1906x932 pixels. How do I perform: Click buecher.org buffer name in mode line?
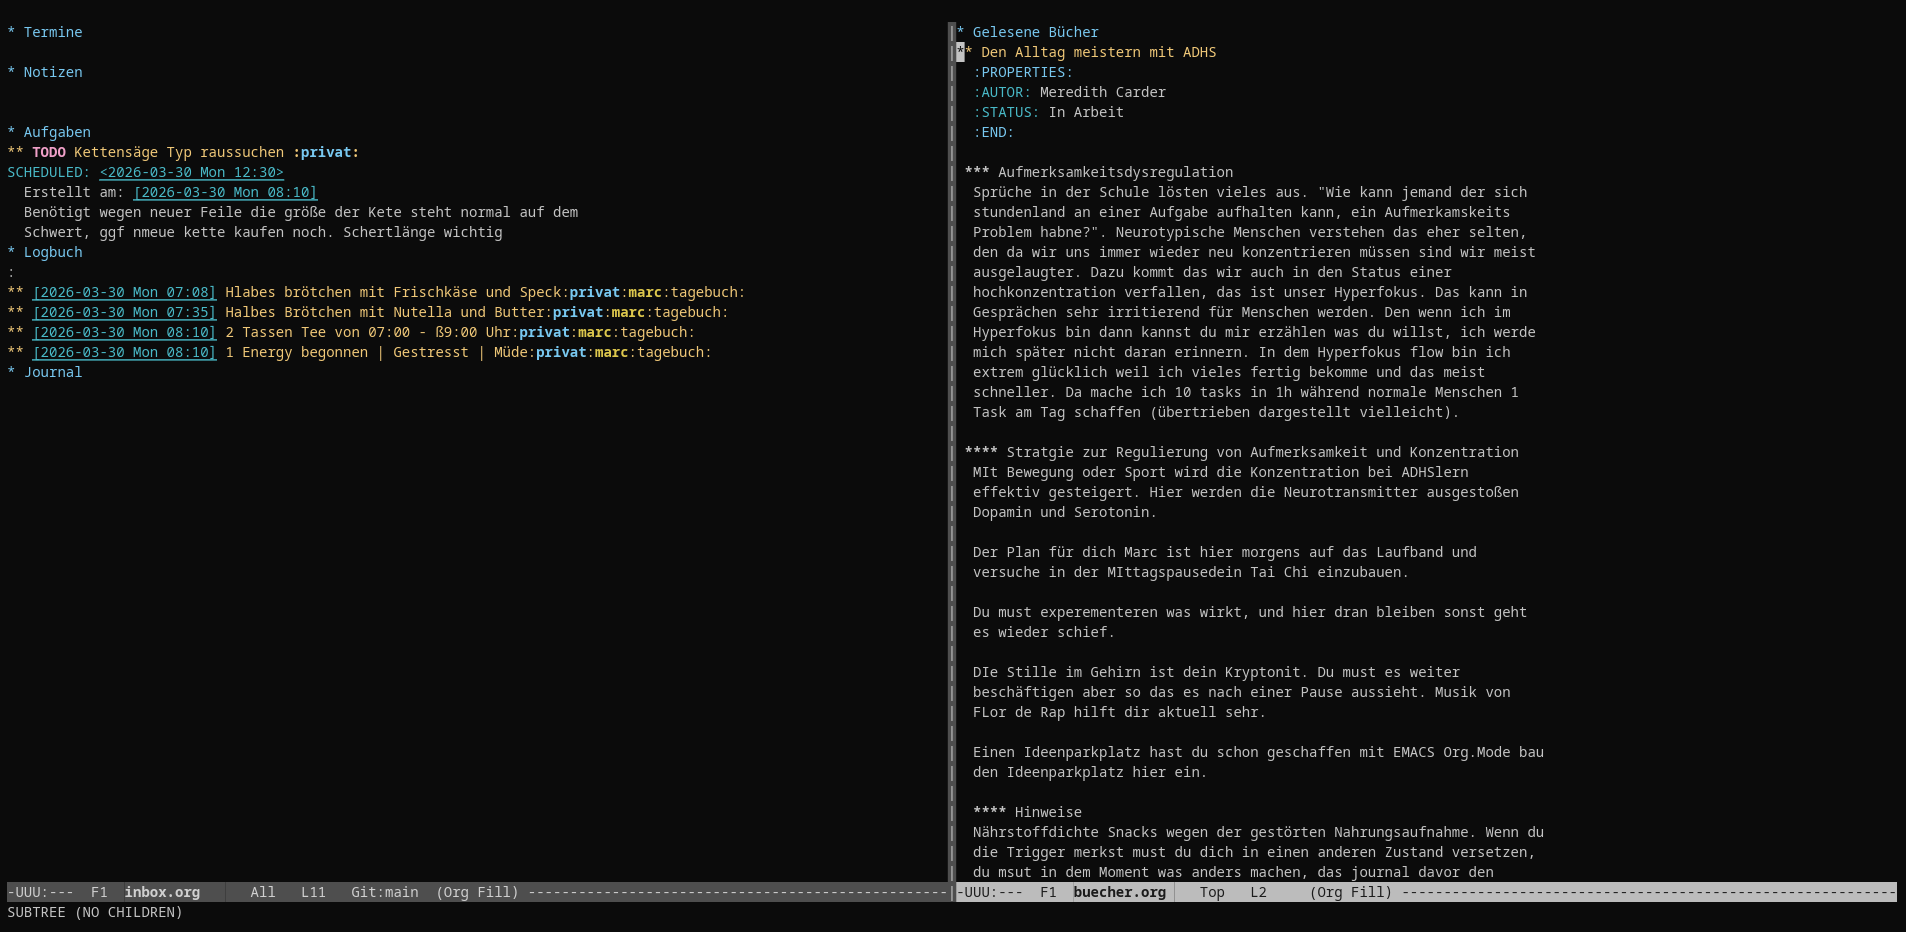pos(1119,892)
